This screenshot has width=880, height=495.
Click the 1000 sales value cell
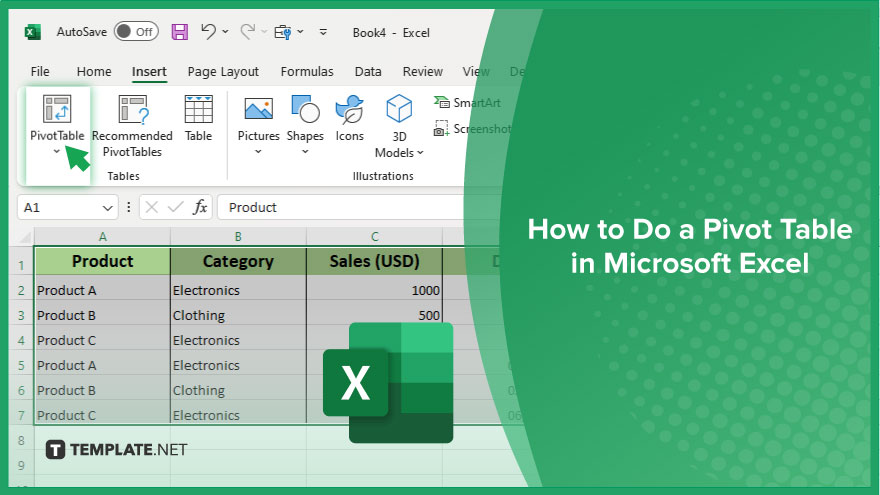(375, 290)
